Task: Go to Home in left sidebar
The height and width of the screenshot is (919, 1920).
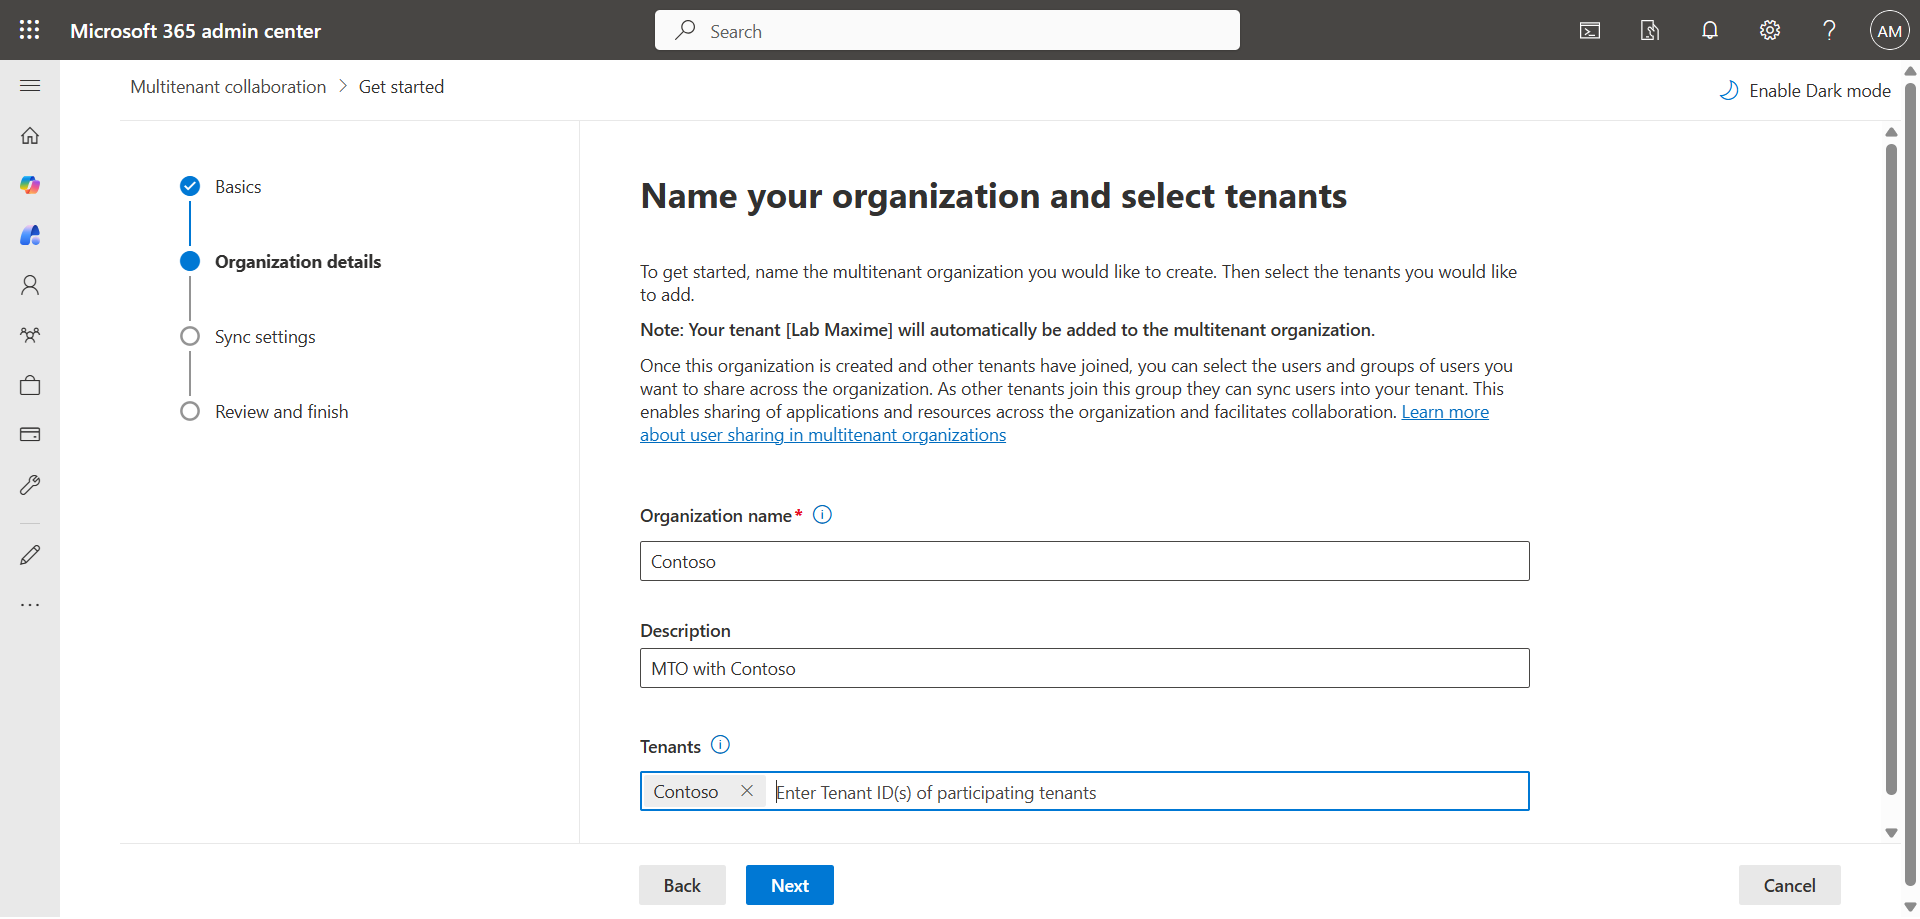Action: coord(30,135)
